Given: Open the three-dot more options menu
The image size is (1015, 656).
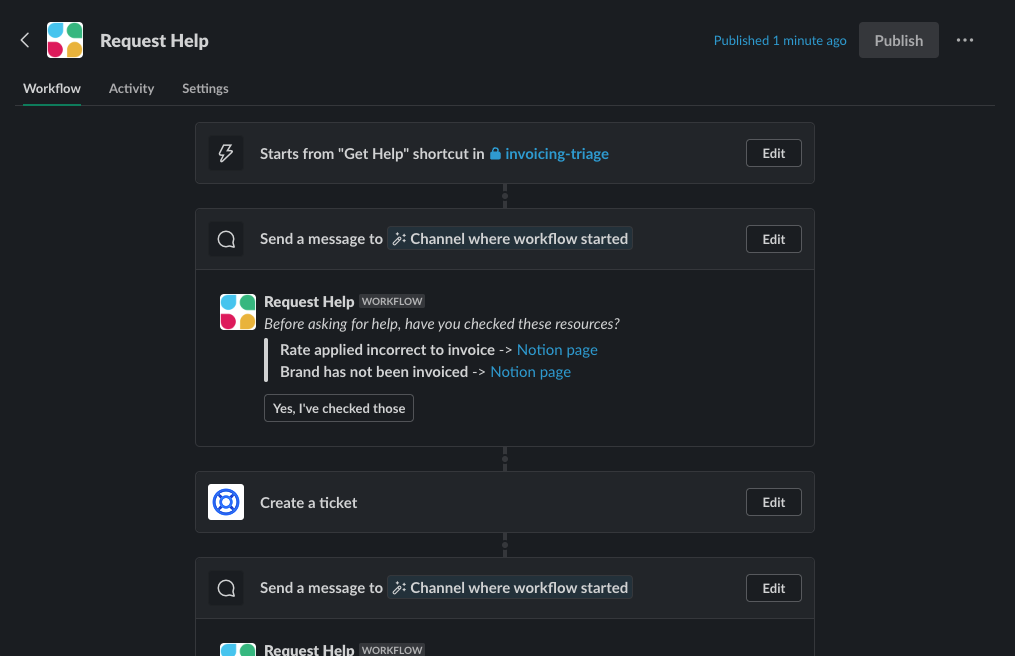Looking at the screenshot, I should coord(965,40).
